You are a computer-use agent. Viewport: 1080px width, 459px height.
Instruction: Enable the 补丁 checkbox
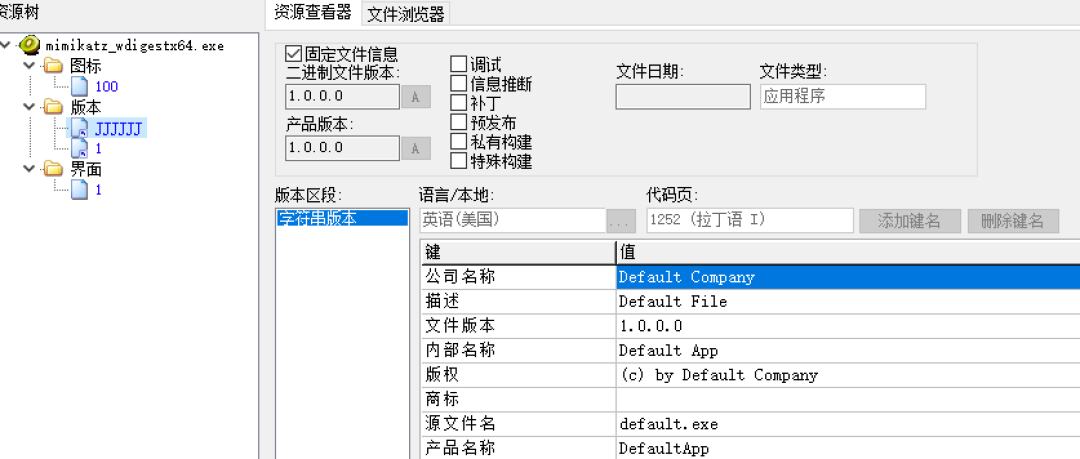[458, 103]
